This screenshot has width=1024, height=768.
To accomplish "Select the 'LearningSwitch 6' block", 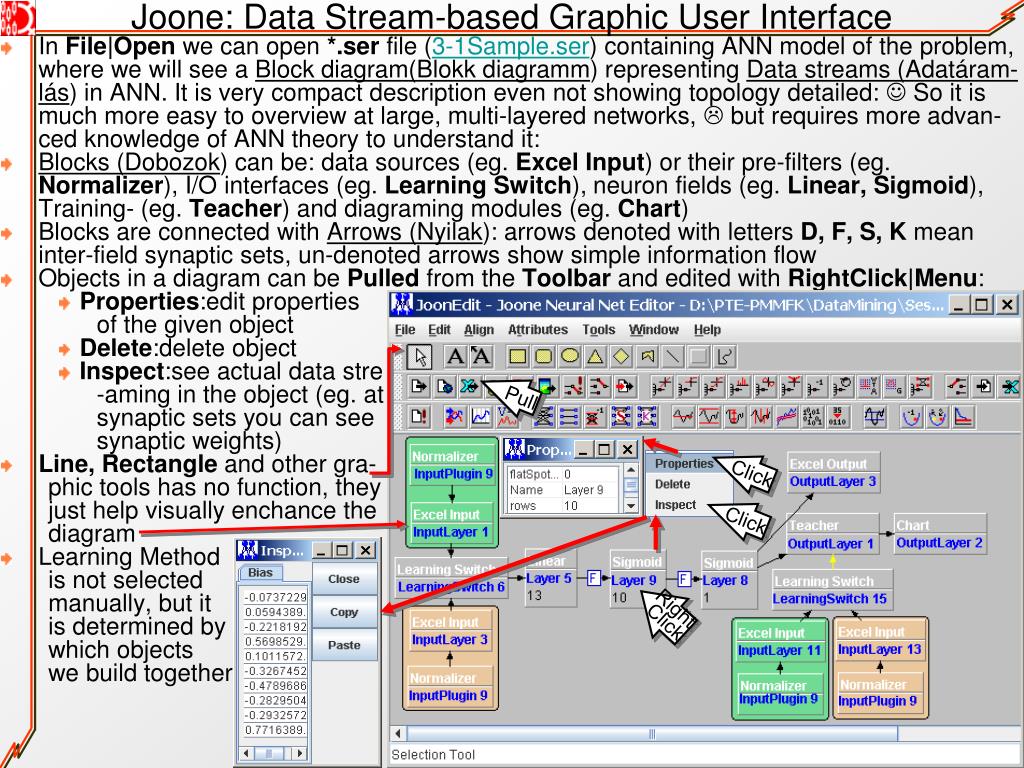I will pyautogui.click(x=451, y=579).
